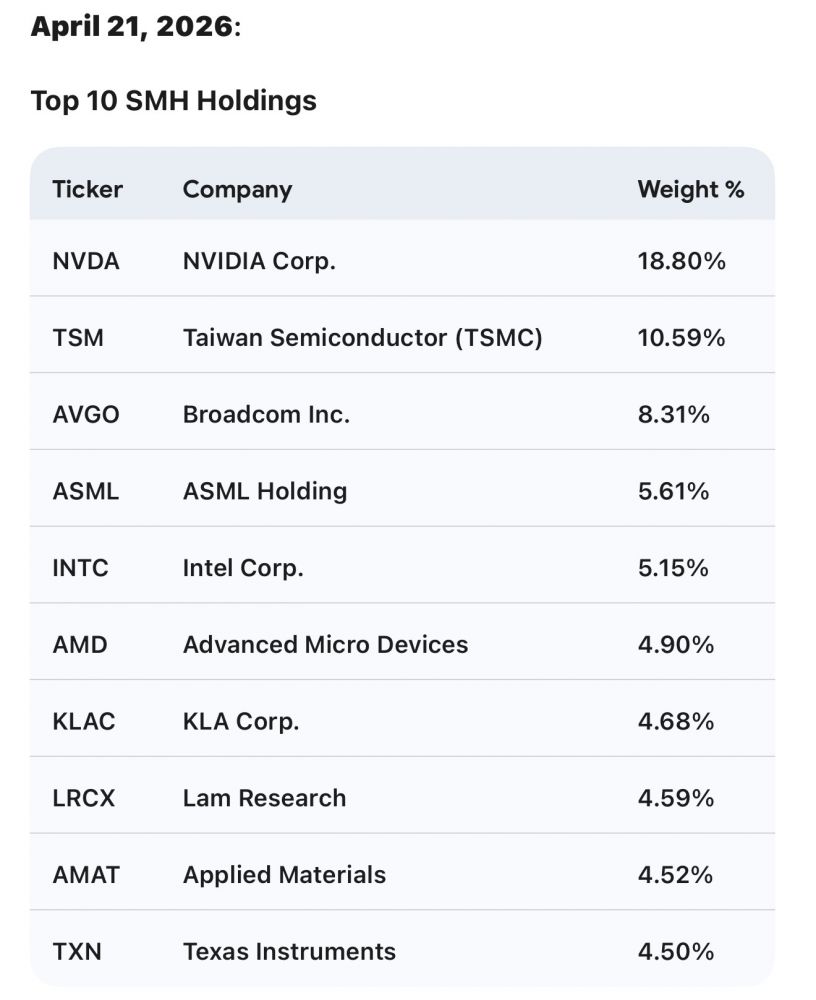Select the TSM ticker cell

pyautogui.click(x=77, y=338)
